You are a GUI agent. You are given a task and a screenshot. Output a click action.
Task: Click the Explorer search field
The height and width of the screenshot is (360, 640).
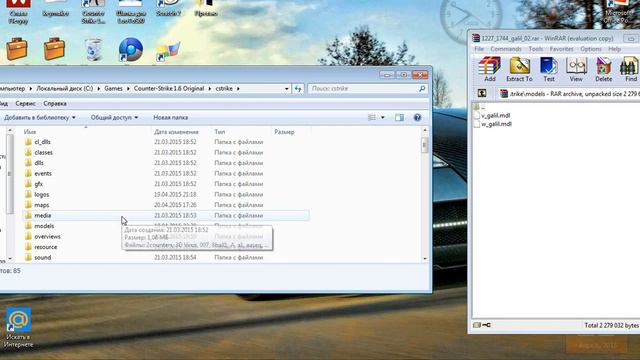367,89
